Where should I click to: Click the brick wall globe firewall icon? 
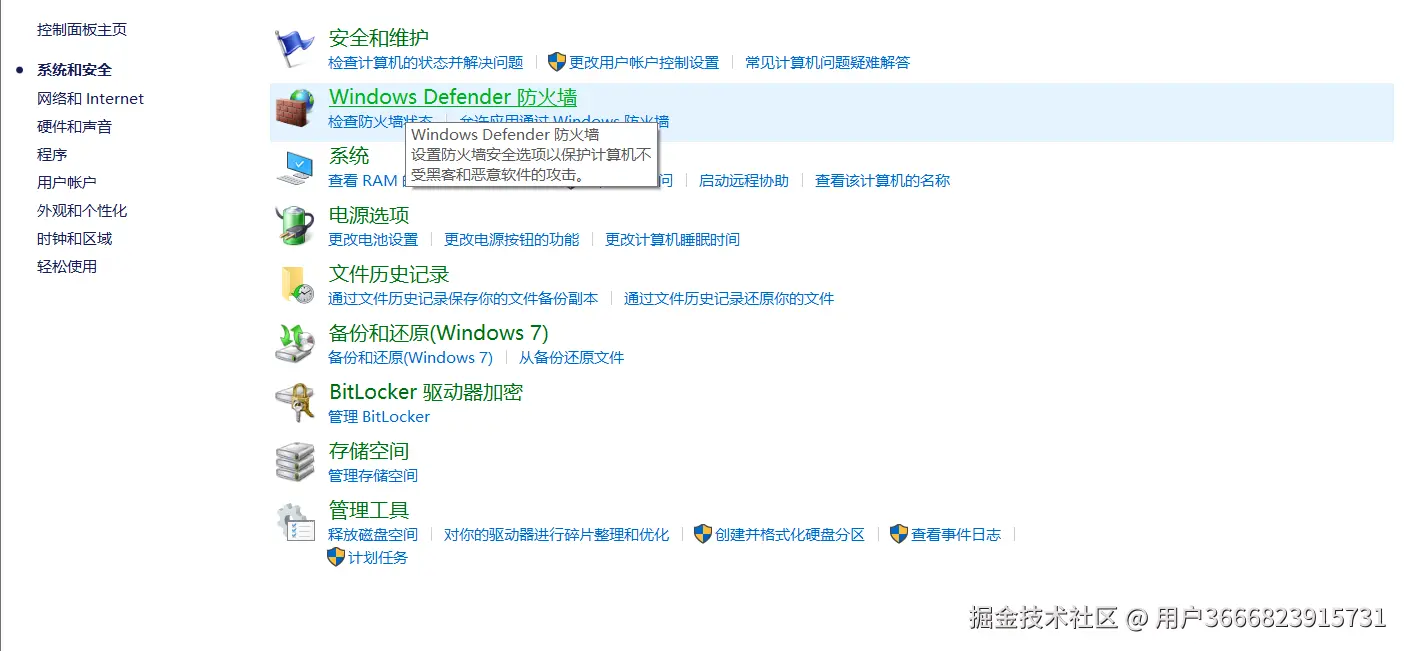(x=295, y=108)
